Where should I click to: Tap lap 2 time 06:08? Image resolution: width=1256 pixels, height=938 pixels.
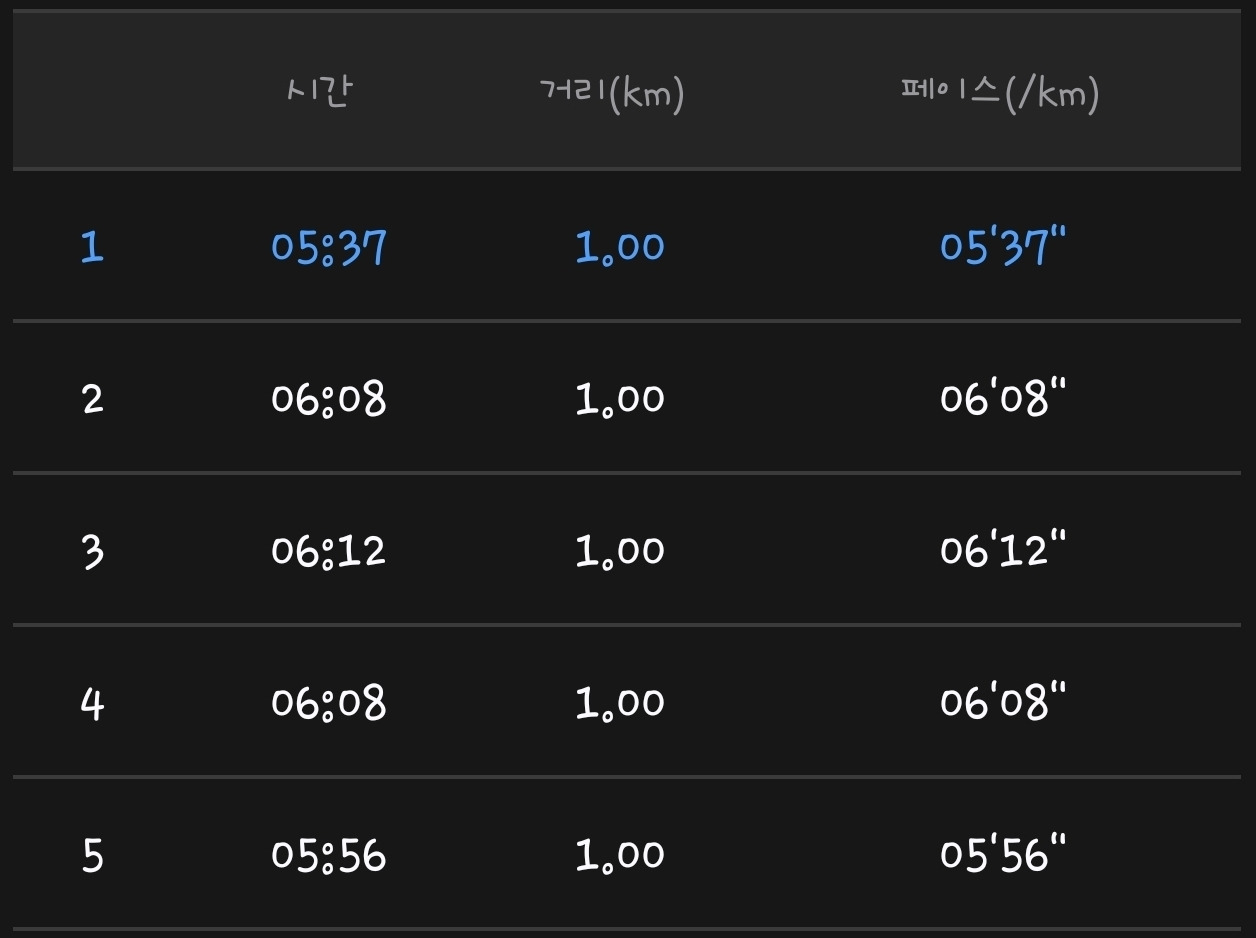[x=328, y=399]
